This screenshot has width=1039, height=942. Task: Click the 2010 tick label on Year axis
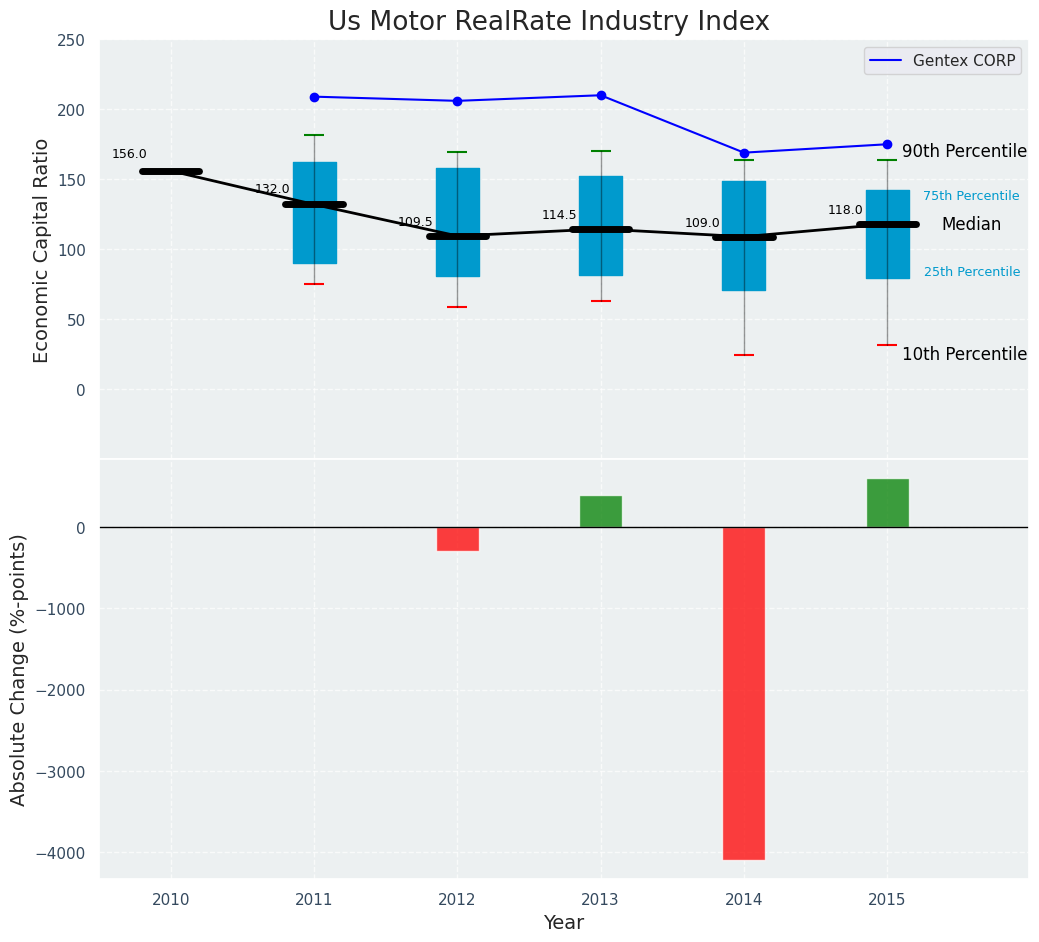pyautogui.click(x=171, y=900)
